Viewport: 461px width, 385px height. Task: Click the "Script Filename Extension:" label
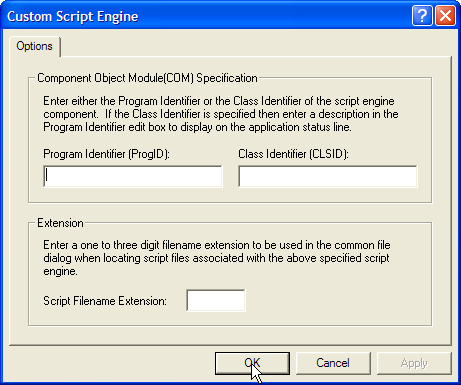click(105, 301)
